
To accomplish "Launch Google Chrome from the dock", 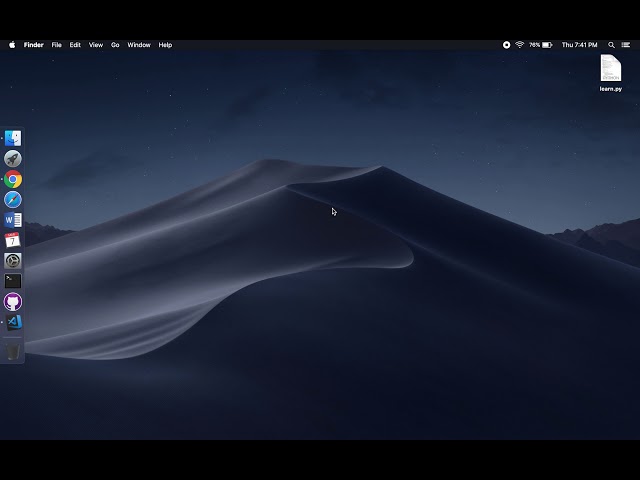I will [x=13, y=179].
